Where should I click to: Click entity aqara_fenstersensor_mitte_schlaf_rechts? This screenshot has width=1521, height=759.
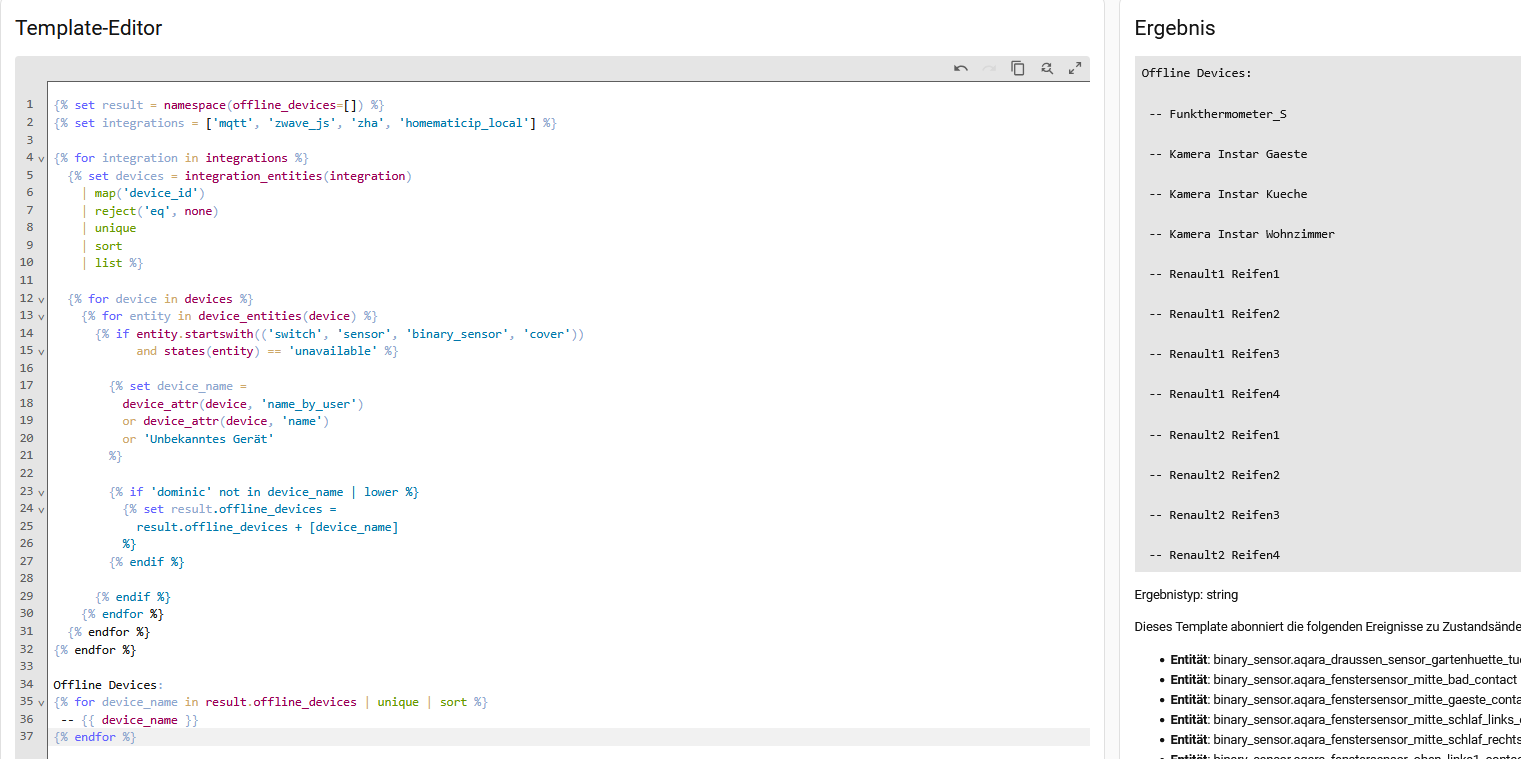pos(1345,740)
